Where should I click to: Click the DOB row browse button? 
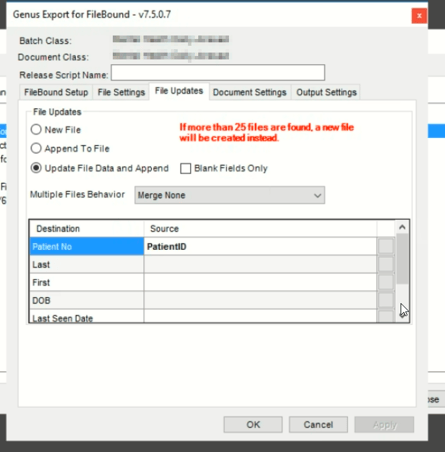pyautogui.click(x=386, y=301)
